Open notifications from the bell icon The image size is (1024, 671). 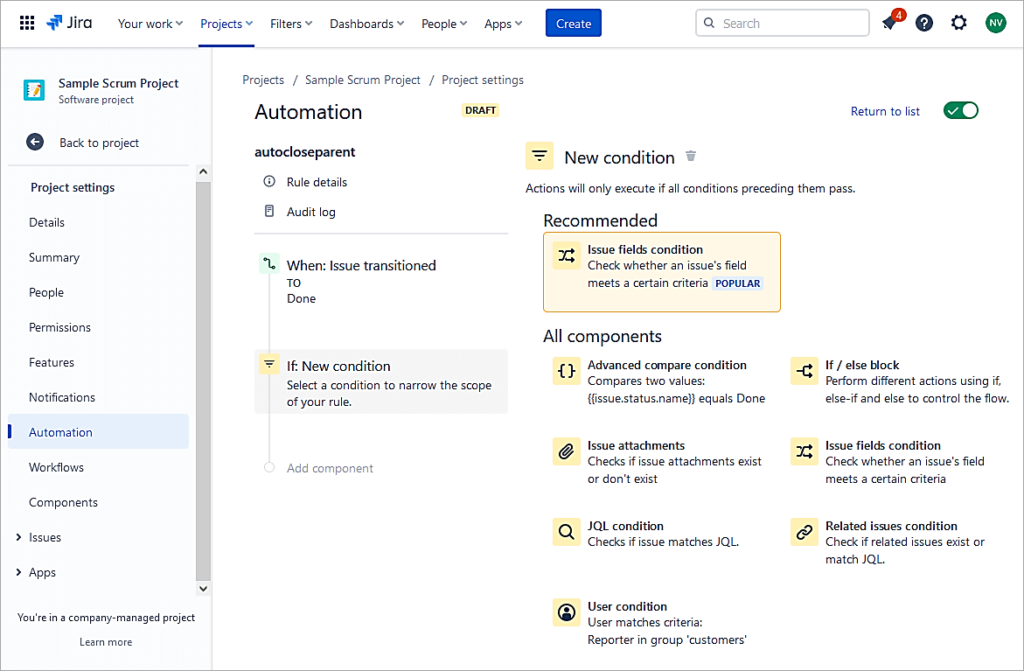pyautogui.click(x=890, y=22)
